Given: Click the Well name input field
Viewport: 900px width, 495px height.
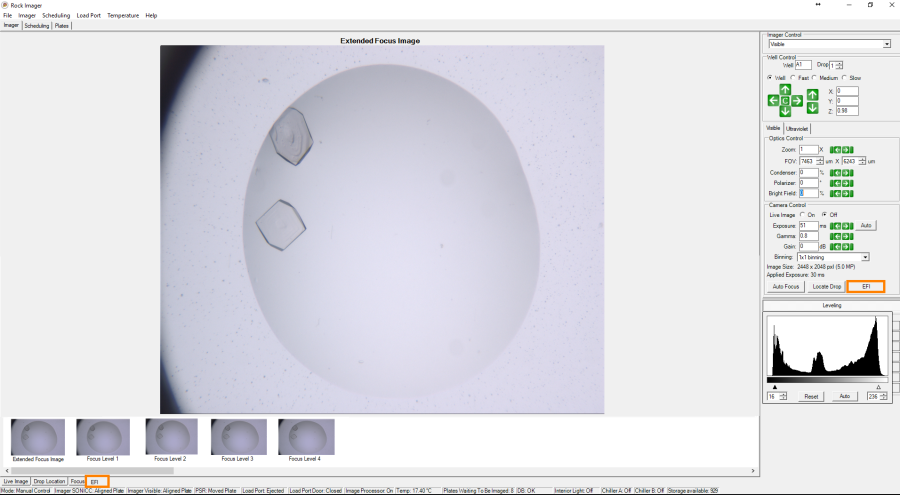Looking at the screenshot, I should pos(803,65).
